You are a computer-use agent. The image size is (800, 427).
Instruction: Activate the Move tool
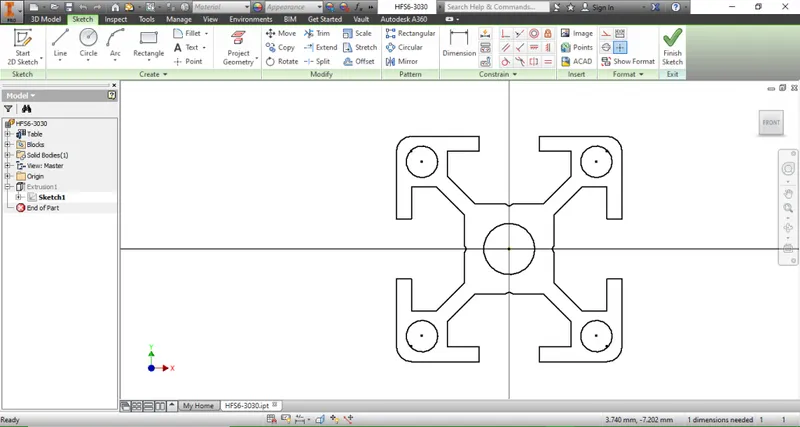point(281,33)
